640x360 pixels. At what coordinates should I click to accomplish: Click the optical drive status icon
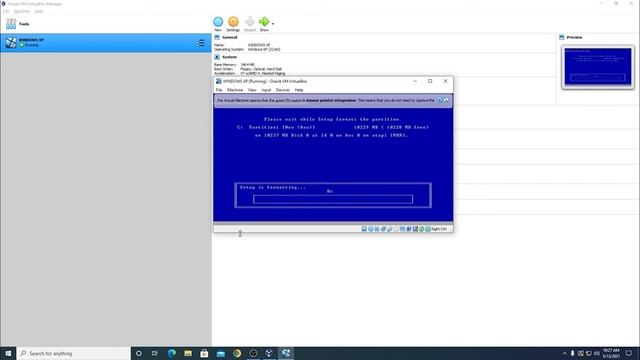coord(371,229)
